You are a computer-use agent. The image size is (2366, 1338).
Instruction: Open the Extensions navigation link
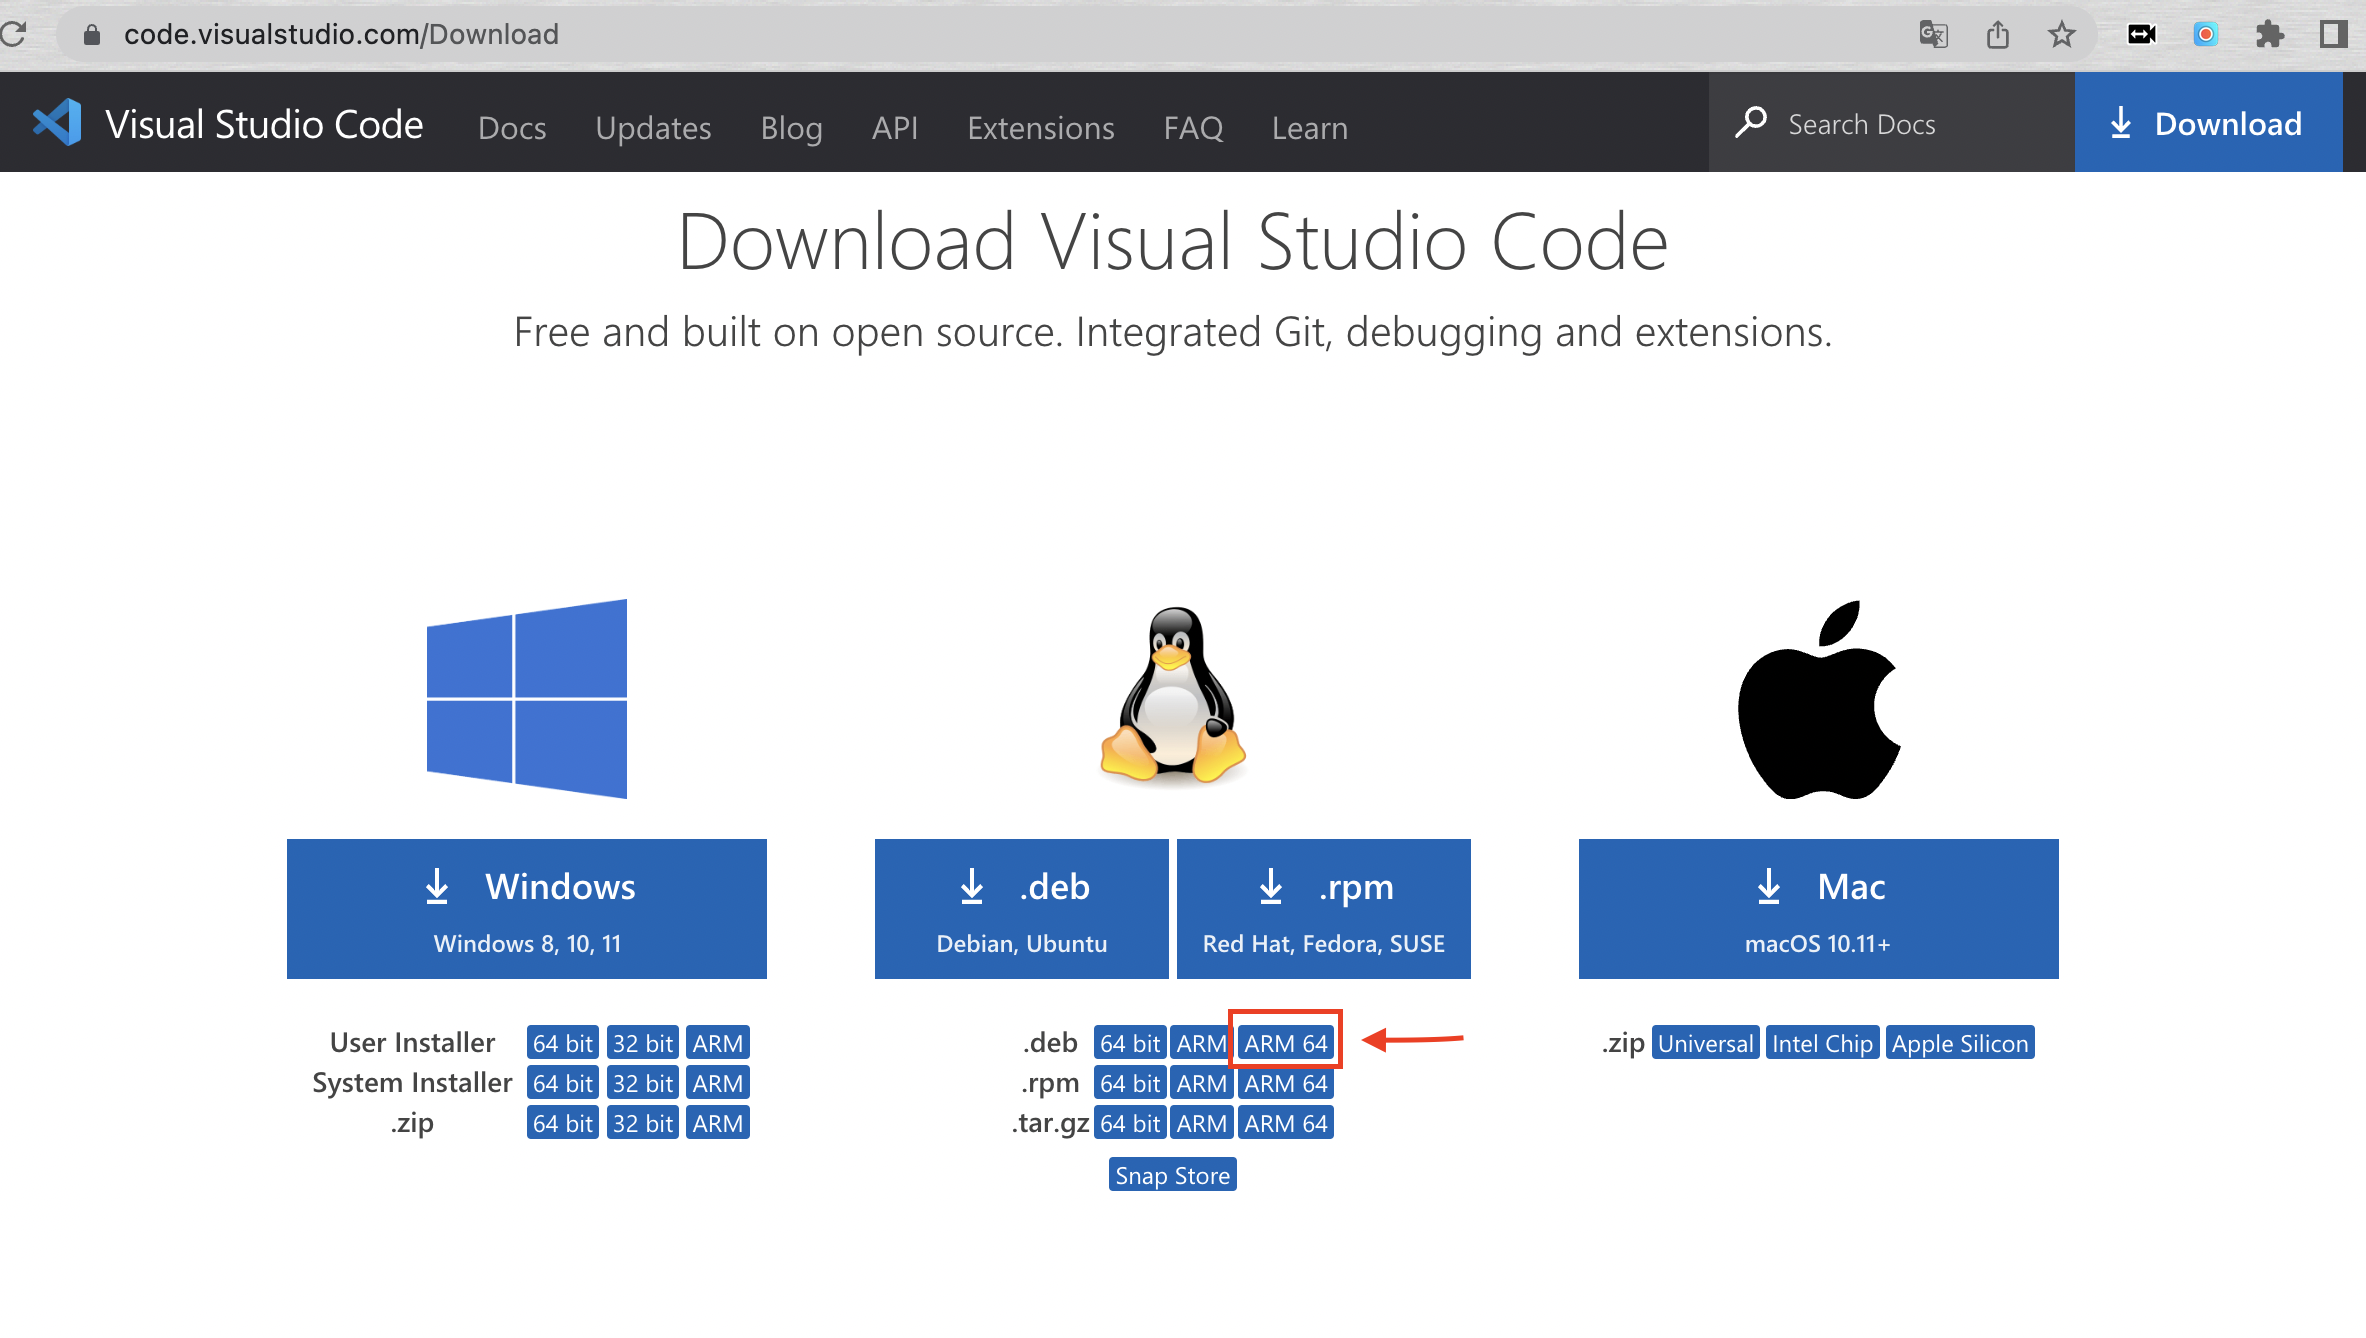[1040, 128]
